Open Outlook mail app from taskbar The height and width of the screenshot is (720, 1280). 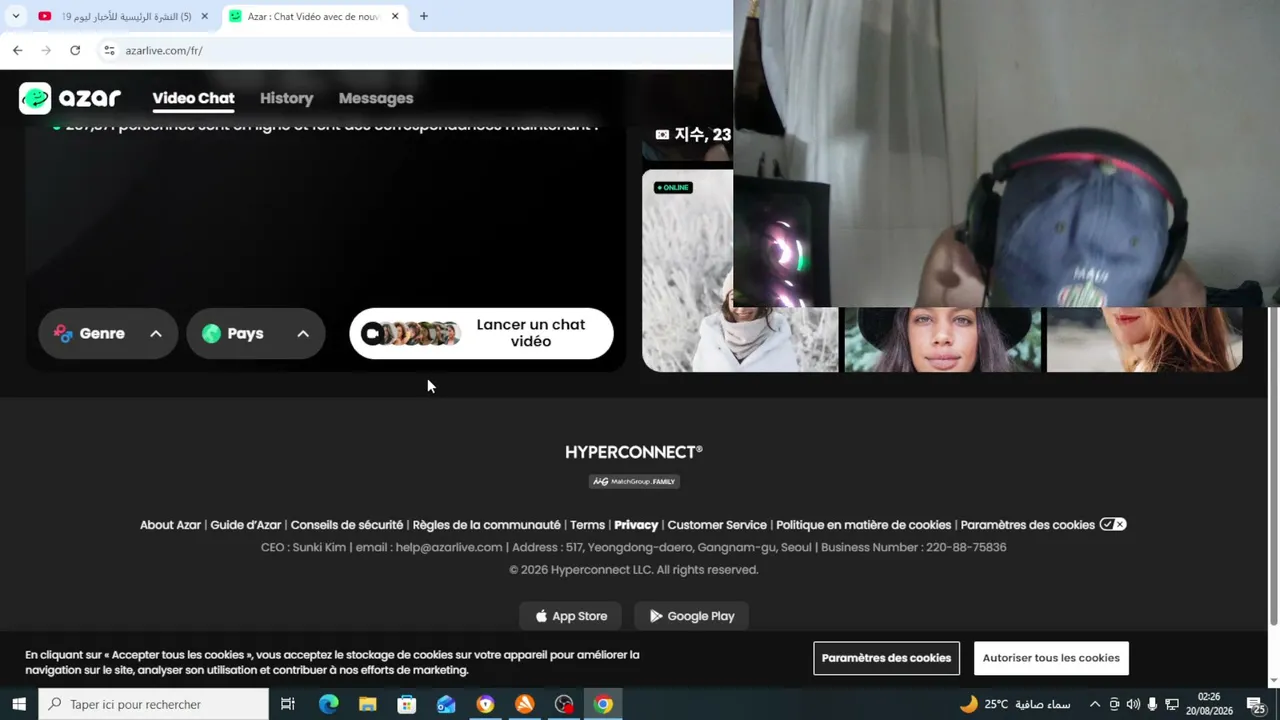click(x=446, y=704)
